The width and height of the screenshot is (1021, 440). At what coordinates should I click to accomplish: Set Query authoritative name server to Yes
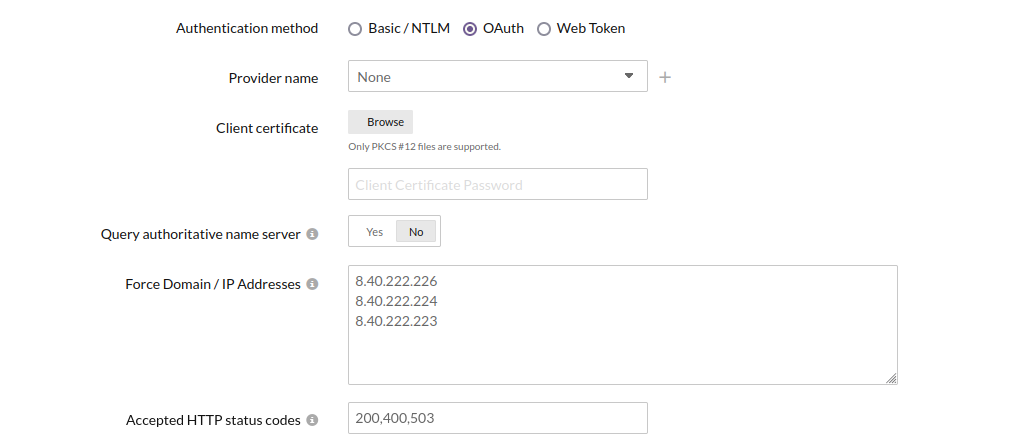(x=374, y=231)
